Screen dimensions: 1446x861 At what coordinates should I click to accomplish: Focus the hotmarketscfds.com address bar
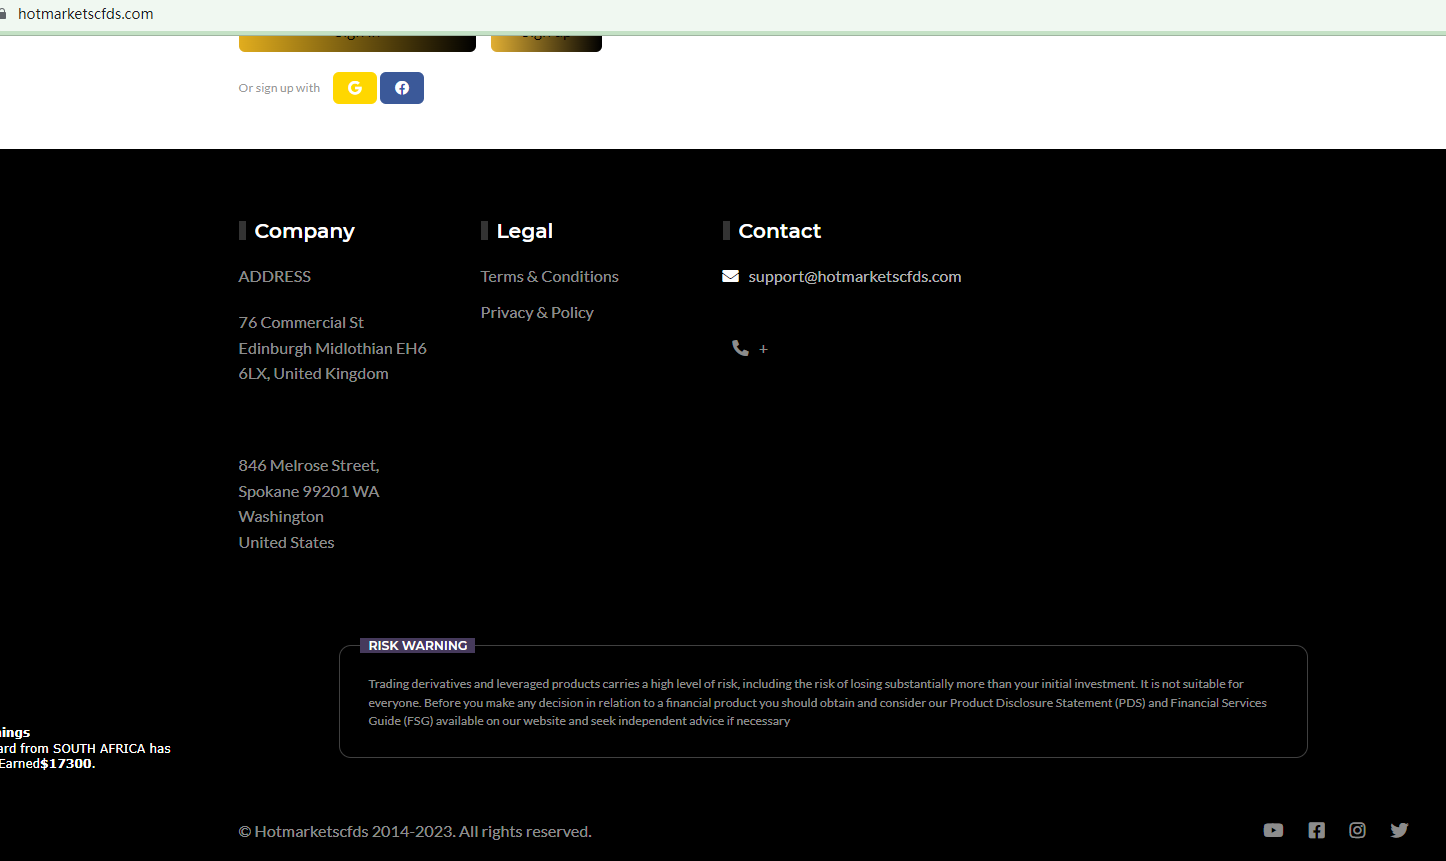(86, 14)
